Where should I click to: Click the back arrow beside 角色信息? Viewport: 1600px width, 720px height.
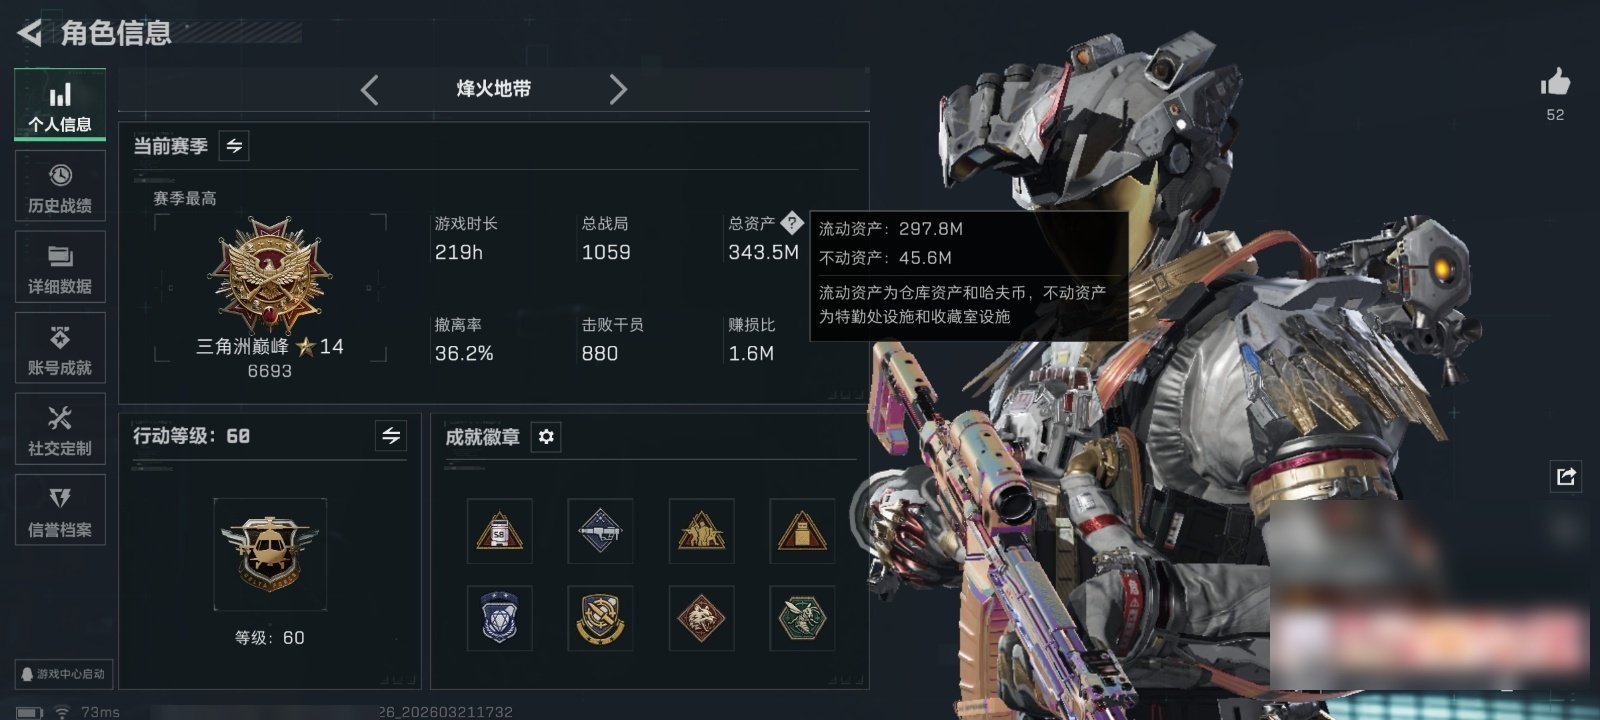(30, 33)
